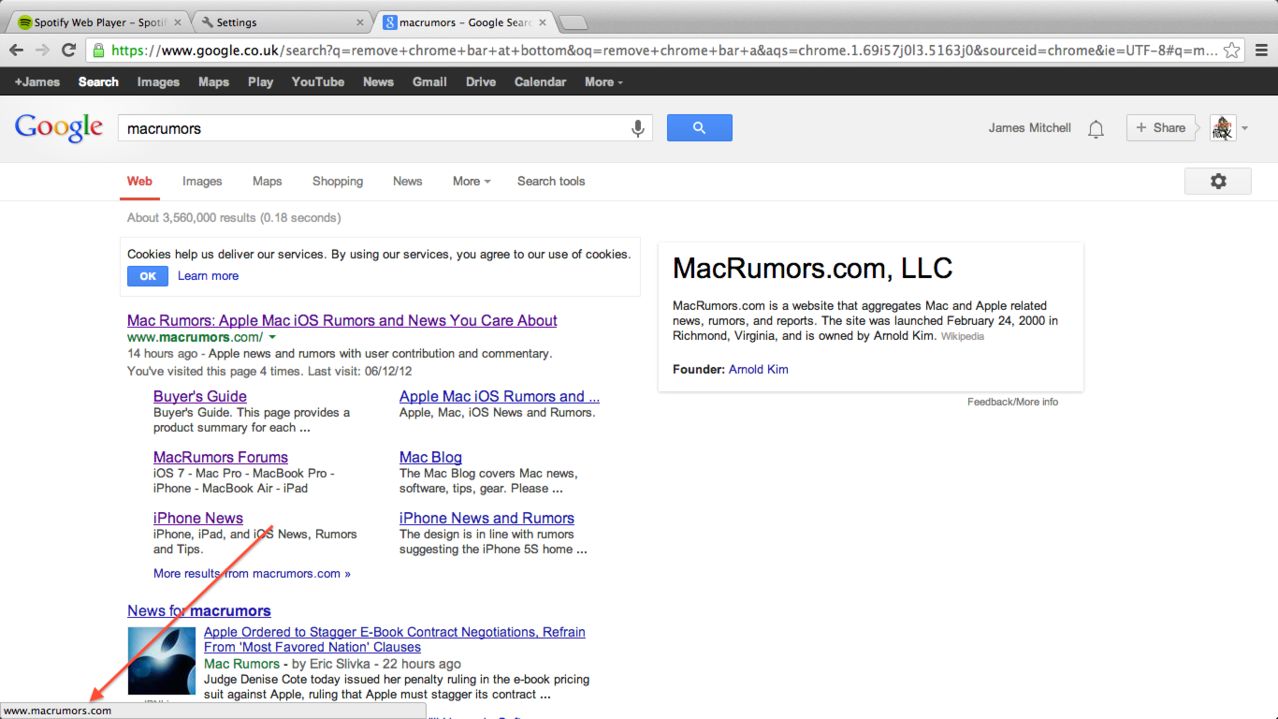This screenshot has height=719, width=1278.
Task: Expand the More search filter dropdown
Action: pyautogui.click(x=471, y=181)
